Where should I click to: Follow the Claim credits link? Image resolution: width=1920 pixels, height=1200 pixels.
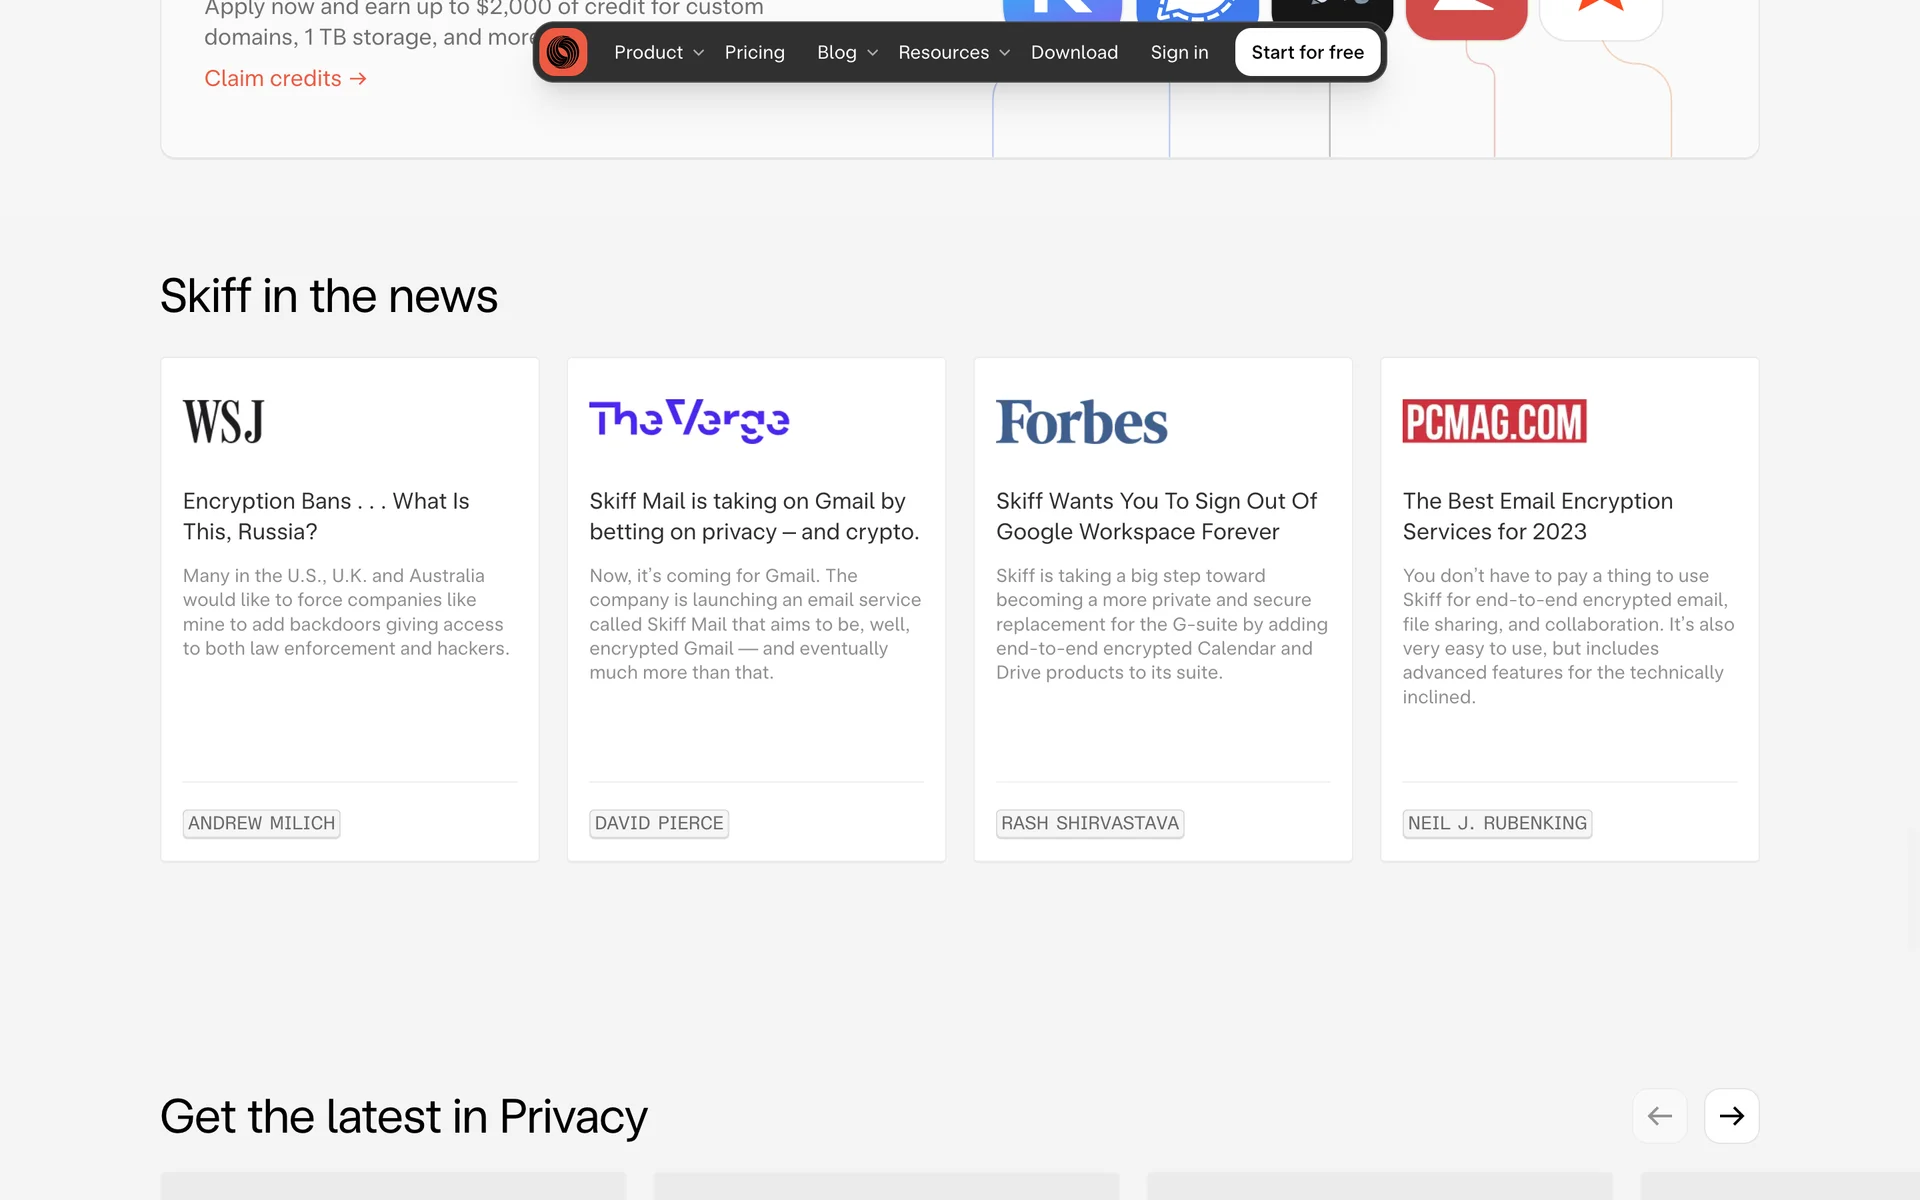pyautogui.click(x=285, y=78)
